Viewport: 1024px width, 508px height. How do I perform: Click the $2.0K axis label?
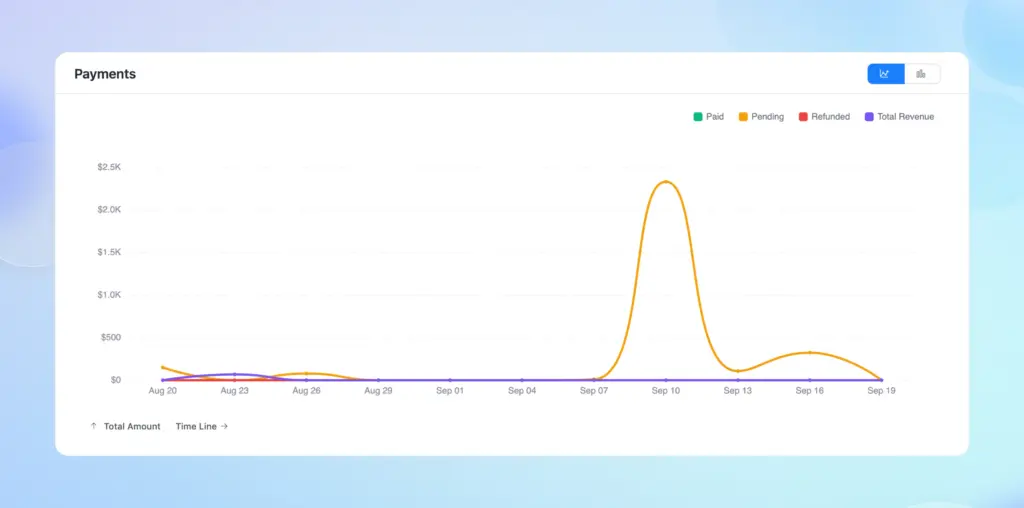tap(109, 210)
